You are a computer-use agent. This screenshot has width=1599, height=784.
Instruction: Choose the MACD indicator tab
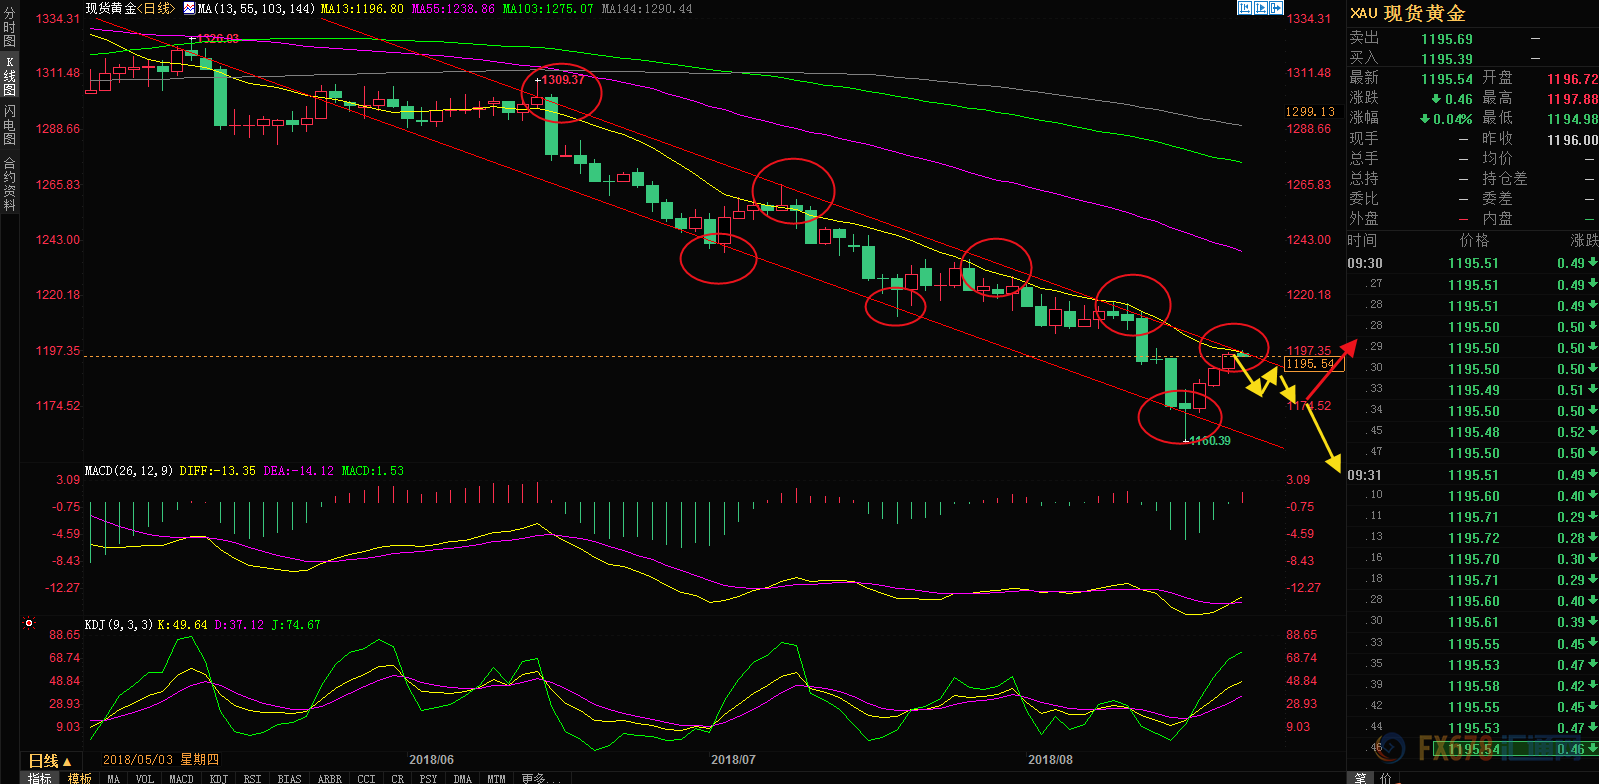(181, 778)
